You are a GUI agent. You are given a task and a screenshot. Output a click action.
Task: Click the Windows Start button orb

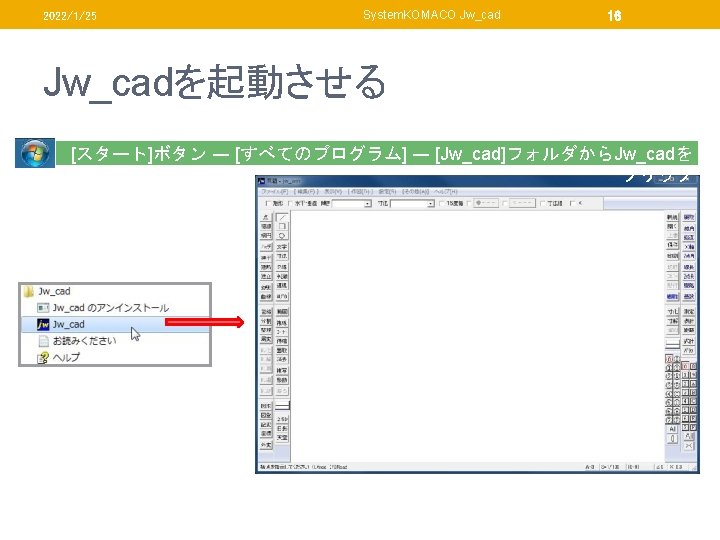(x=35, y=153)
